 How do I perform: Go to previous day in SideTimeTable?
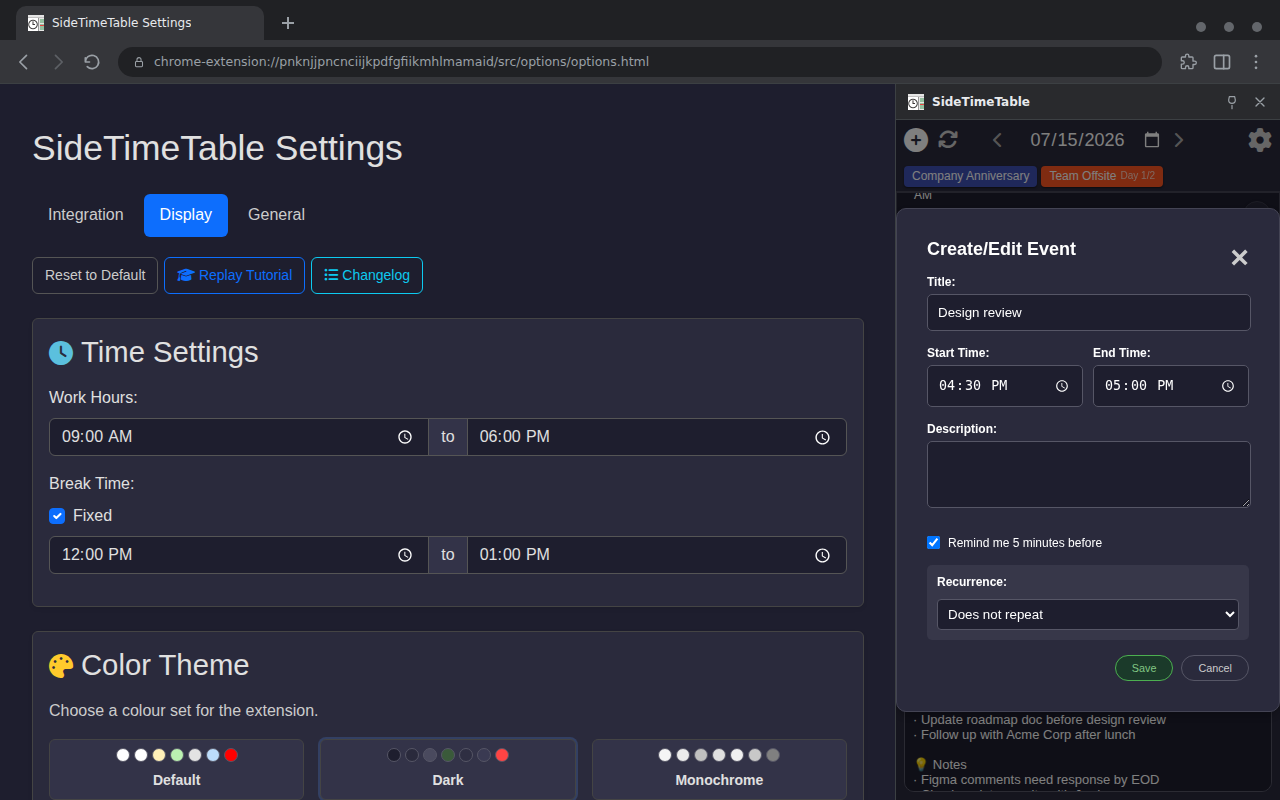click(997, 140)
